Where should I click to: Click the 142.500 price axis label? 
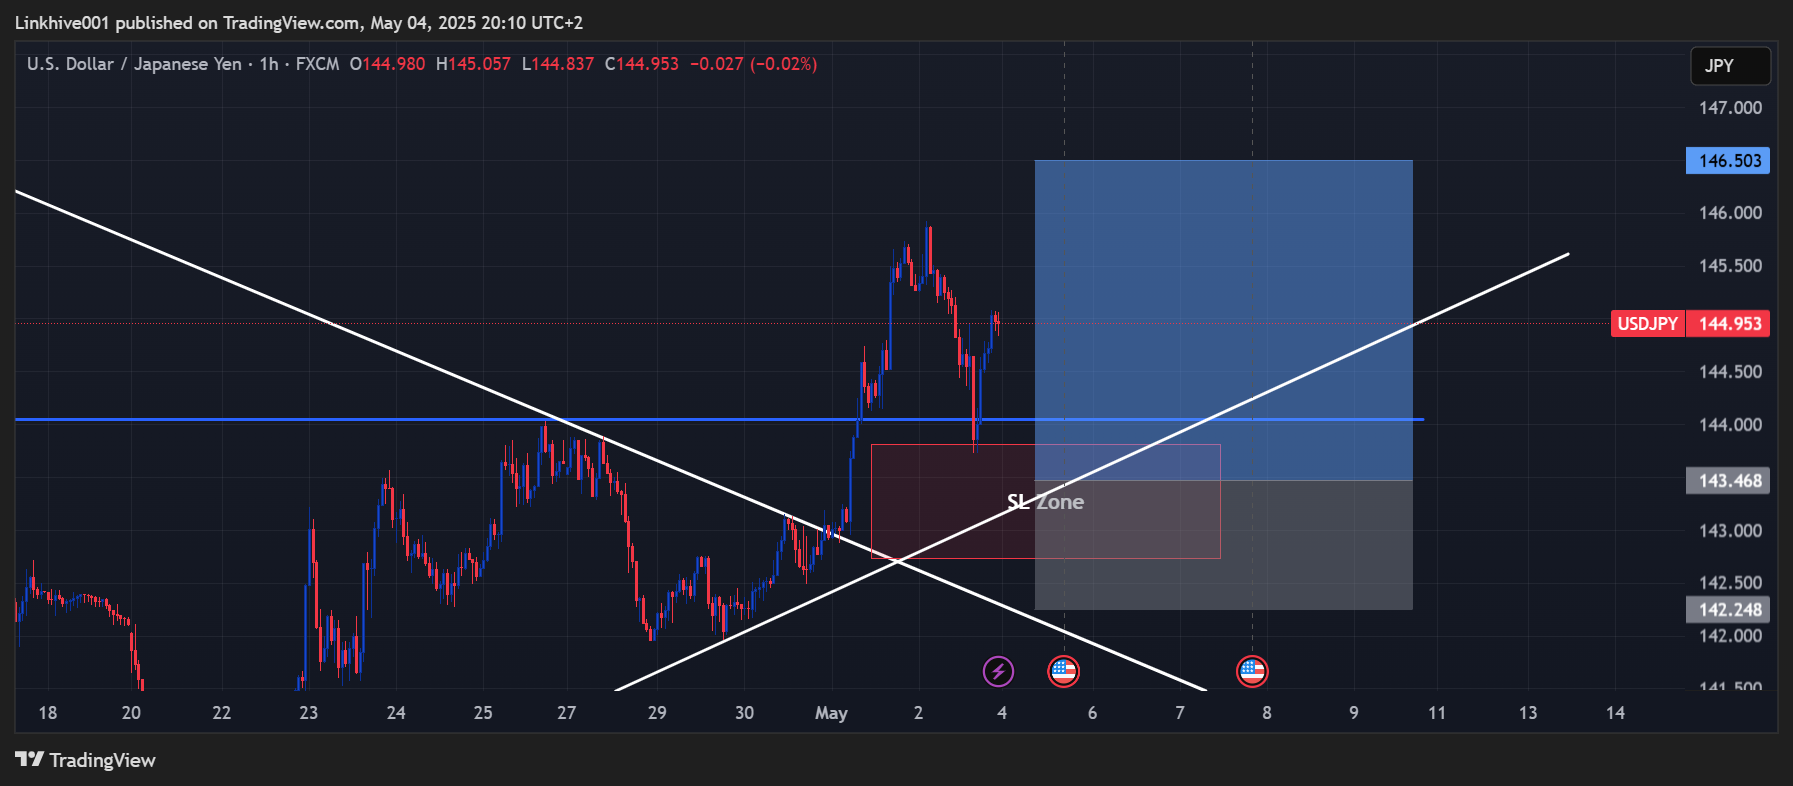point(1730,583)
